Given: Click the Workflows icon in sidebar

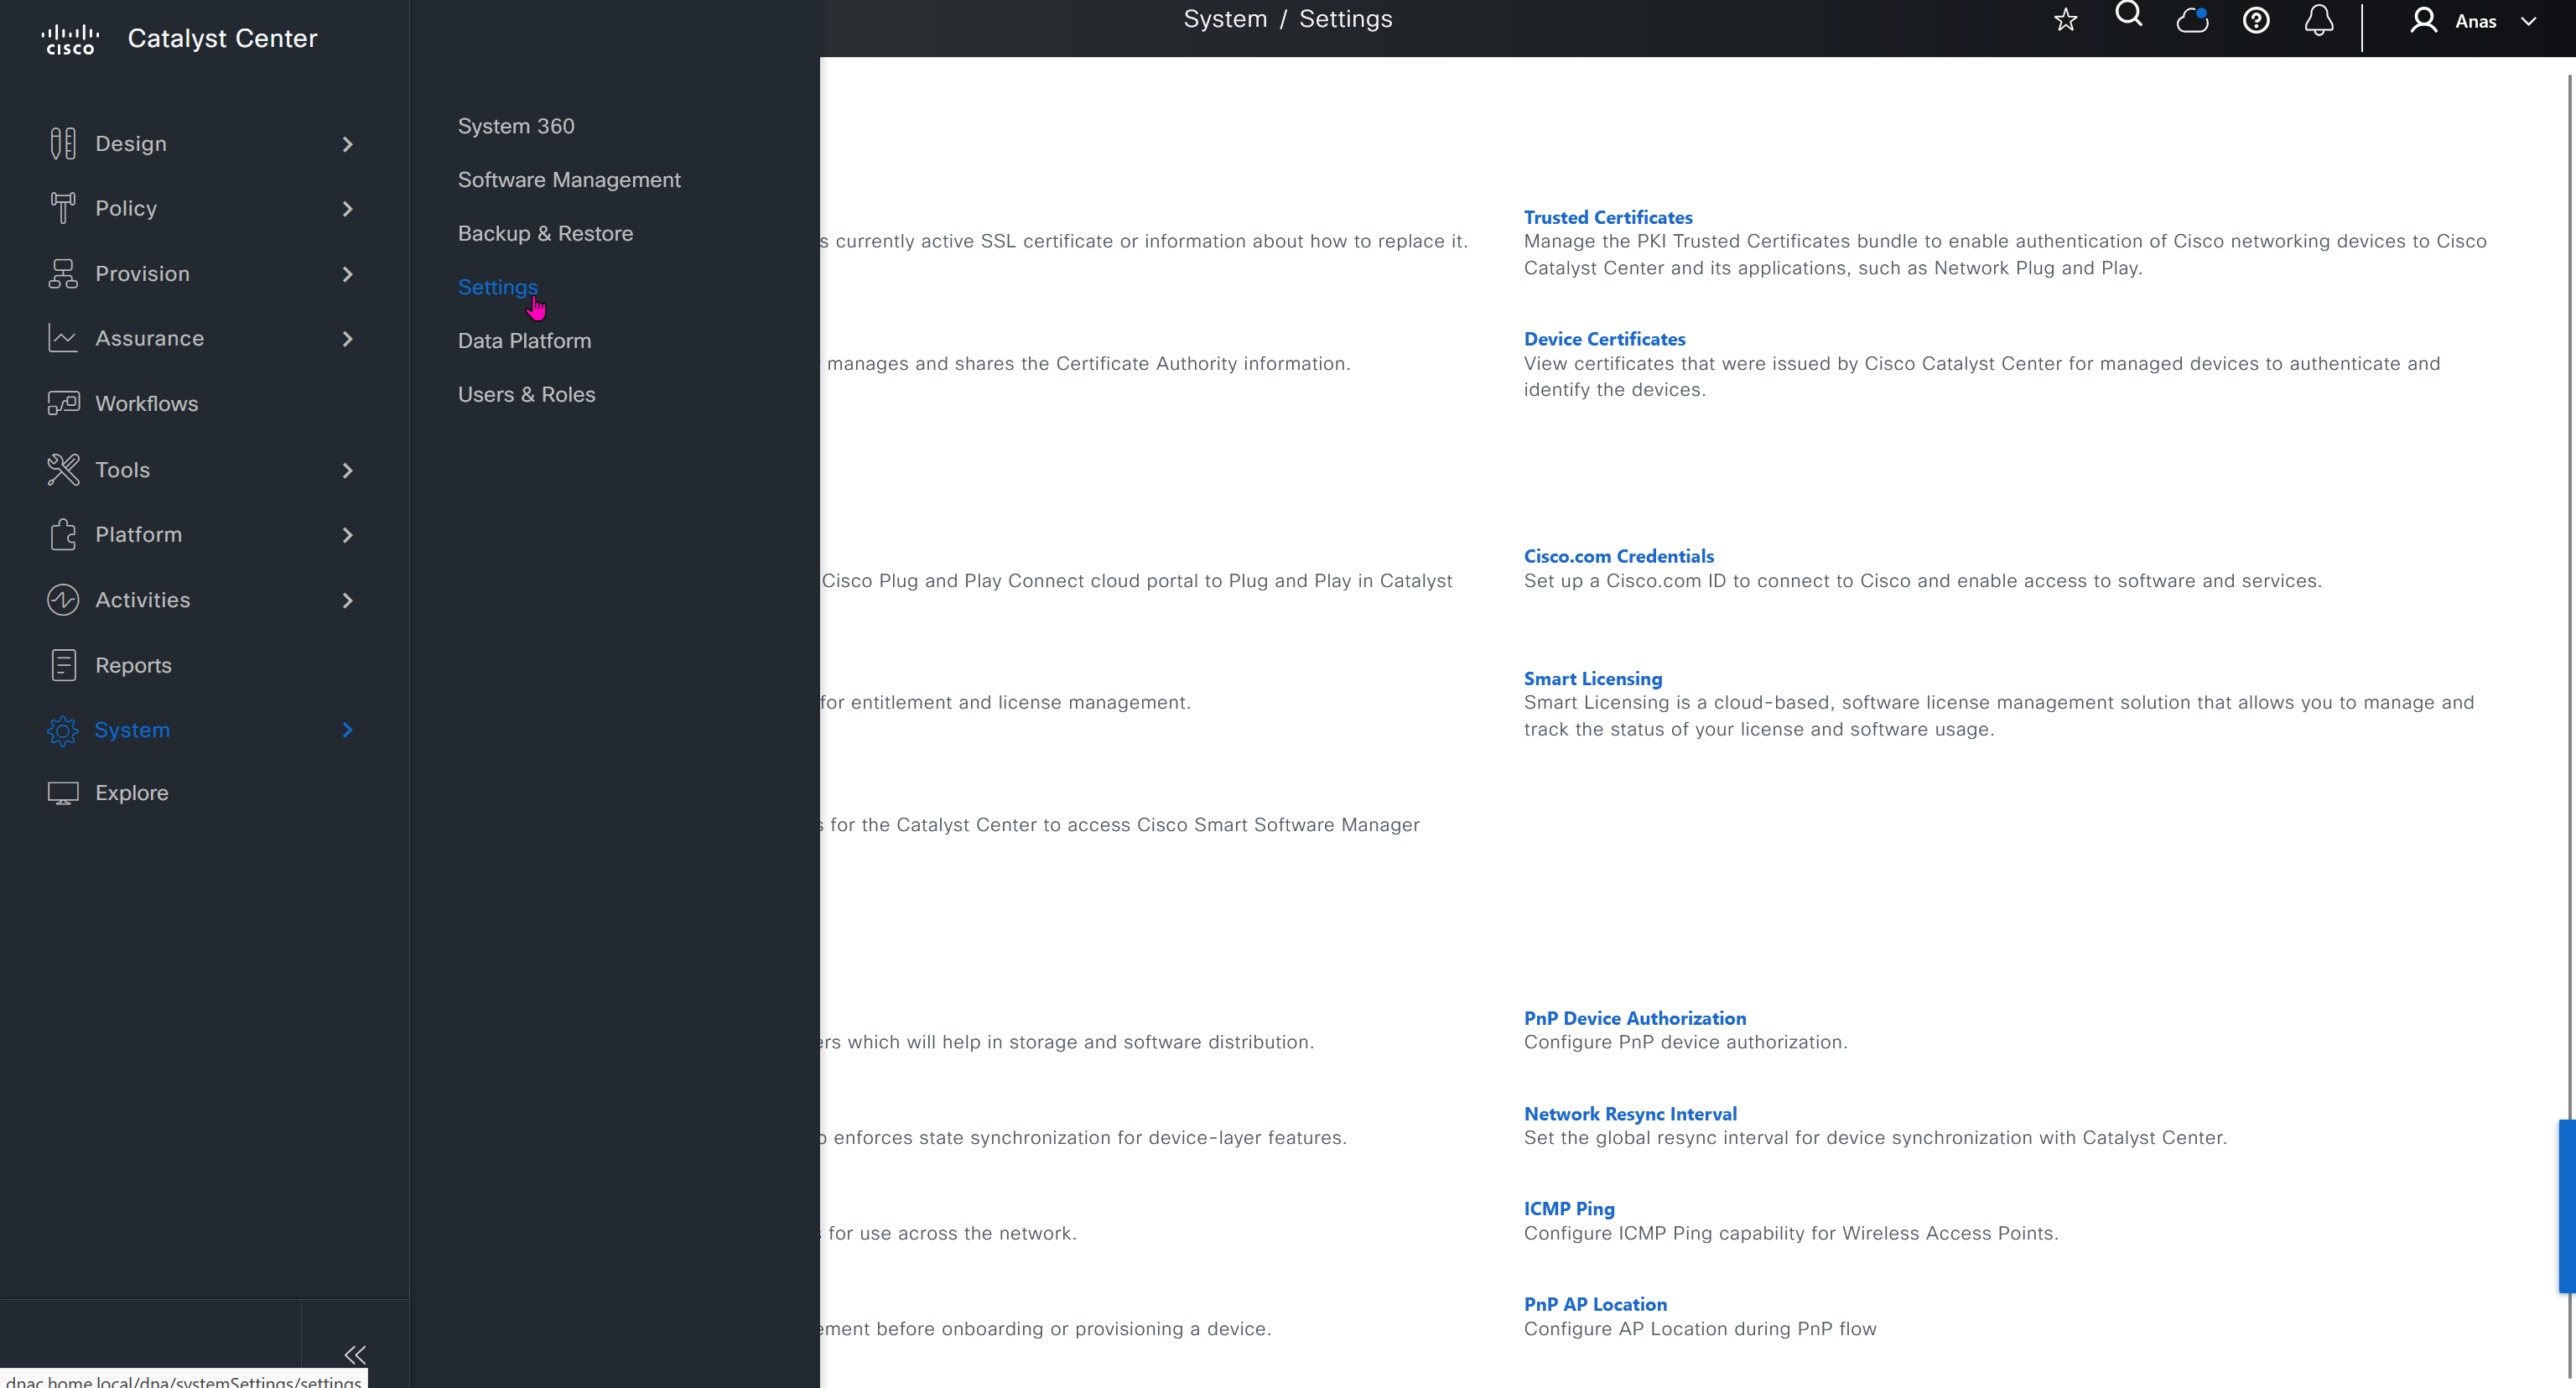Looking at the screenshot, I should 63,403.
